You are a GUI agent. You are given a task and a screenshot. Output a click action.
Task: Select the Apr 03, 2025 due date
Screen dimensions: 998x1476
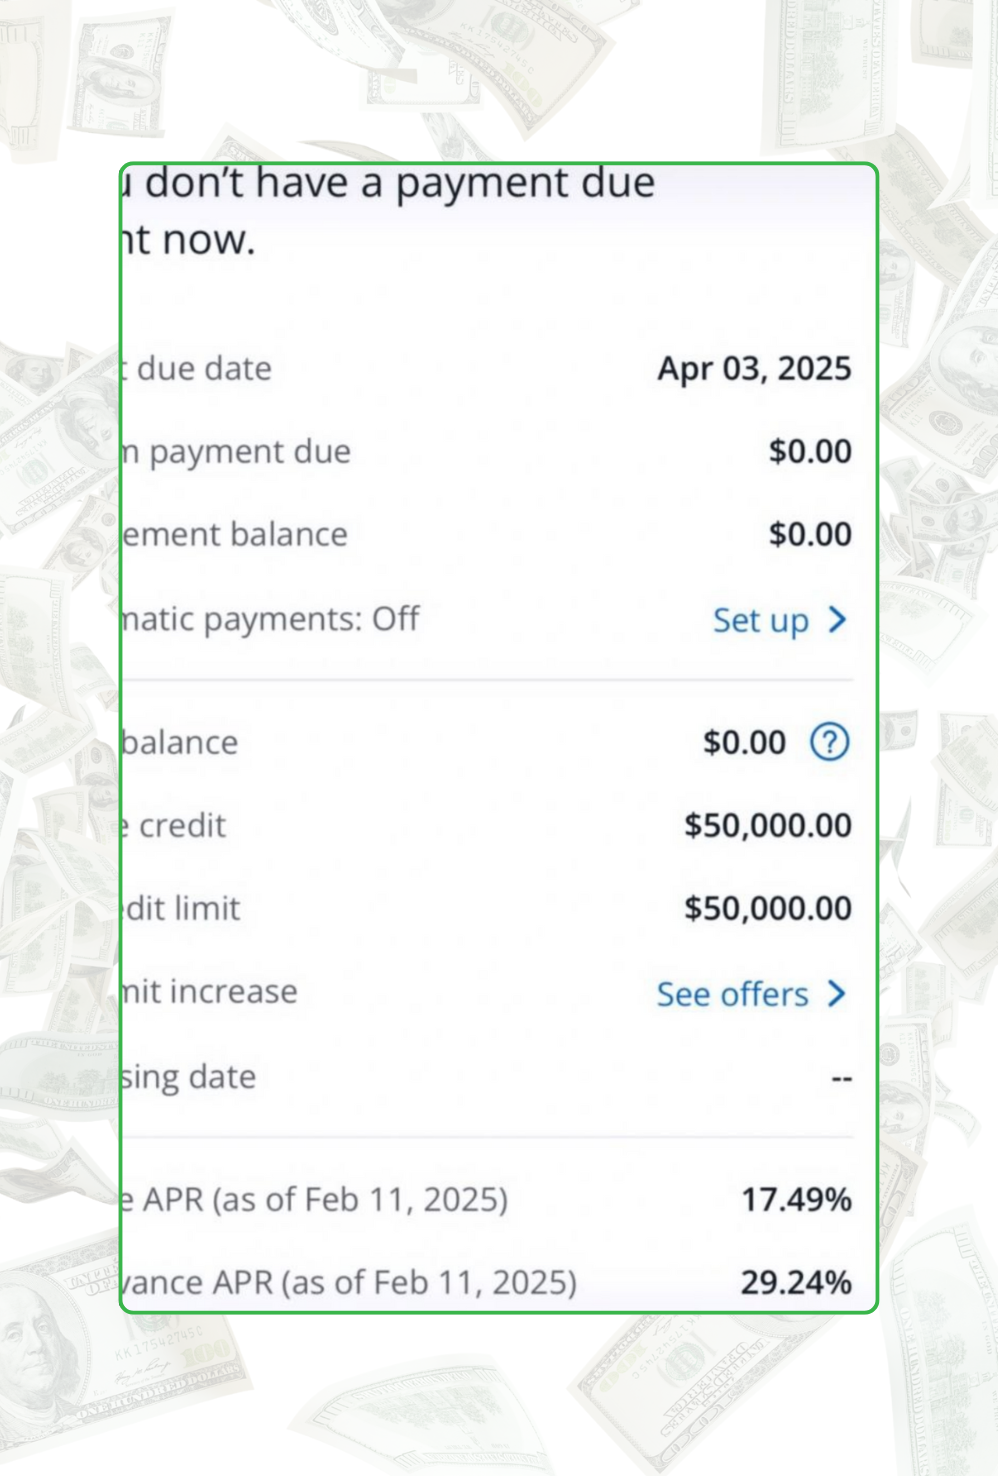pos(754,368)
